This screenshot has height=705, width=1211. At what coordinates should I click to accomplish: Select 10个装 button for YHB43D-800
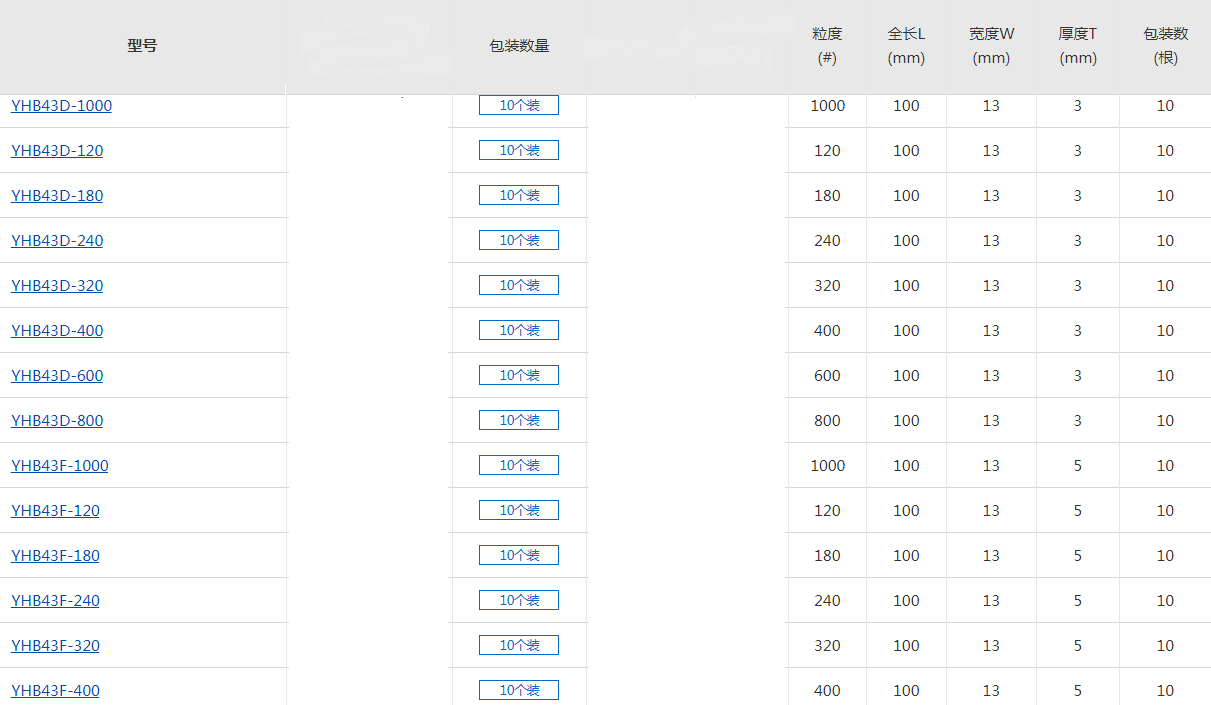click(519, 420)
